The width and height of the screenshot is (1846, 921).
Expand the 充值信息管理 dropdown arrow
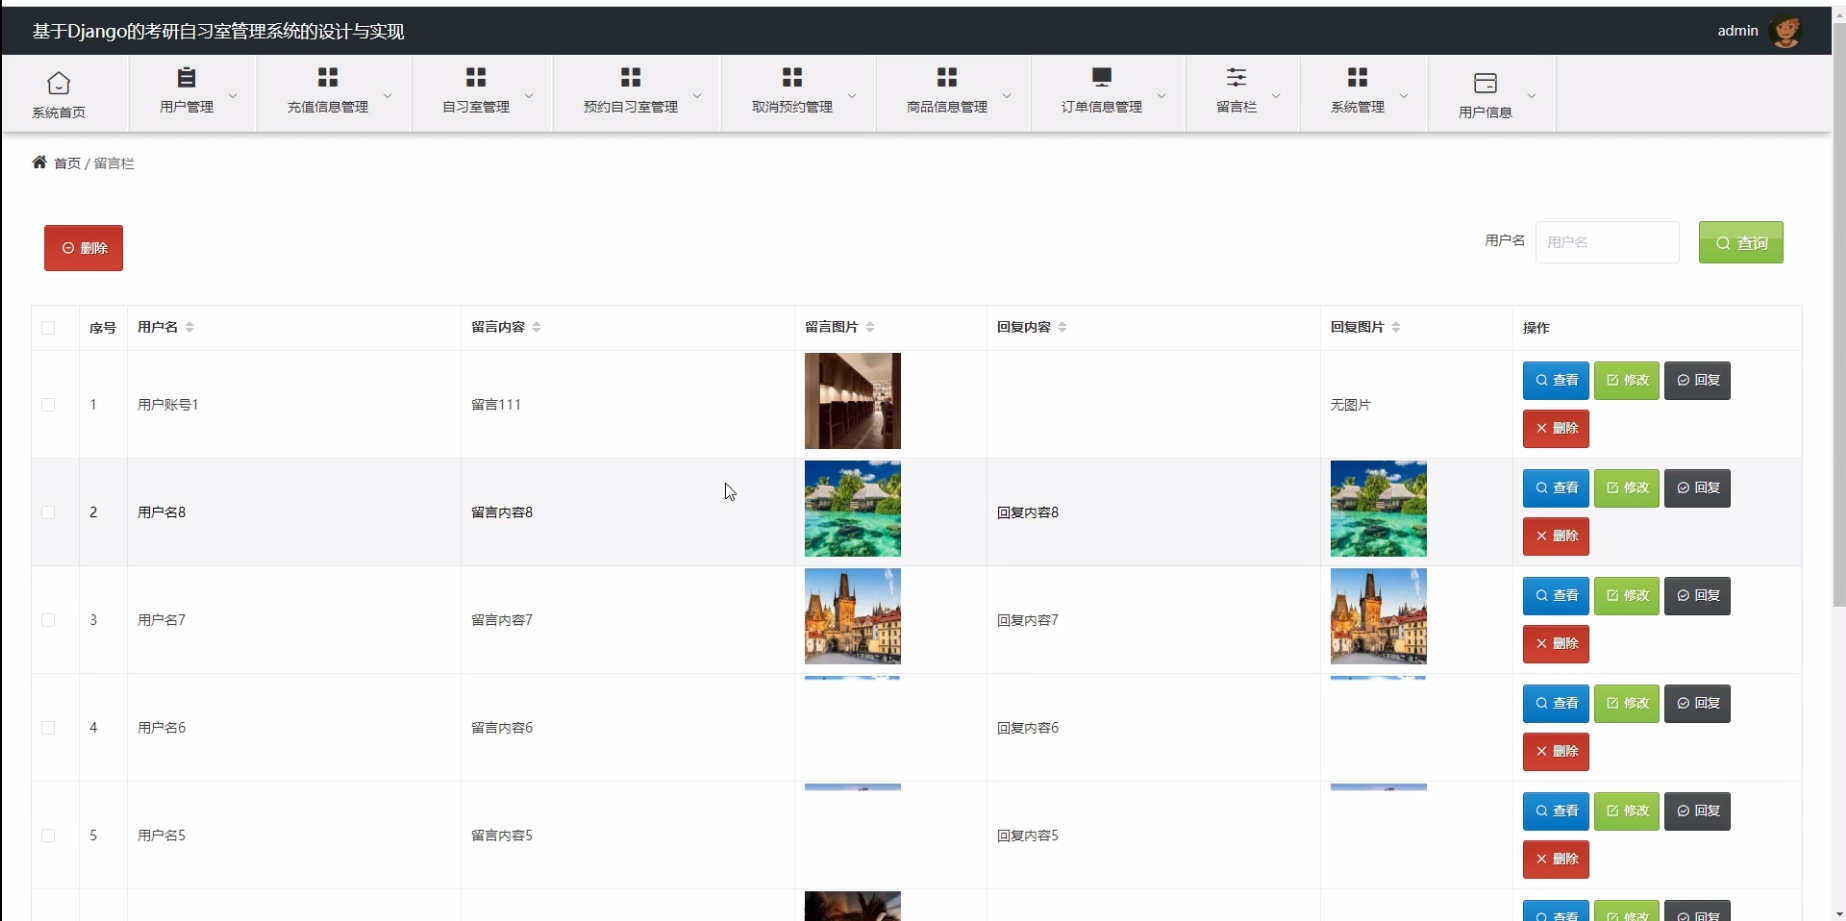(388, 96)
